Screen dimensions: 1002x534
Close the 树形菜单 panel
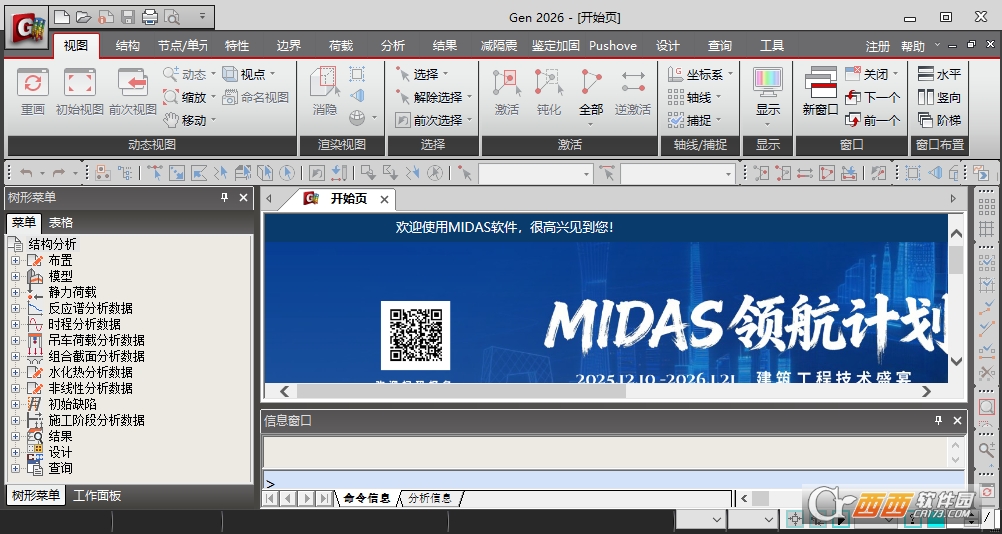243,197
